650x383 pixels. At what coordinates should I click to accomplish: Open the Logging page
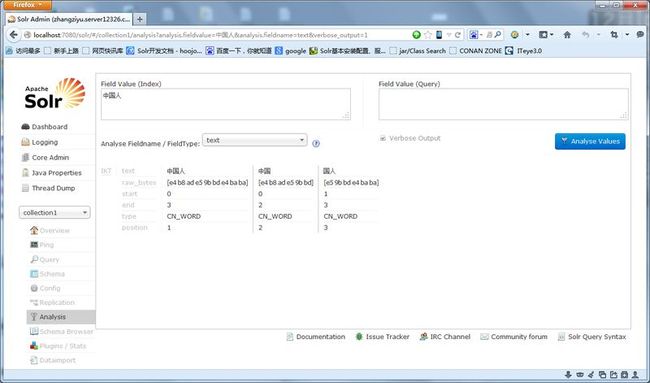(x=40, y=142)
